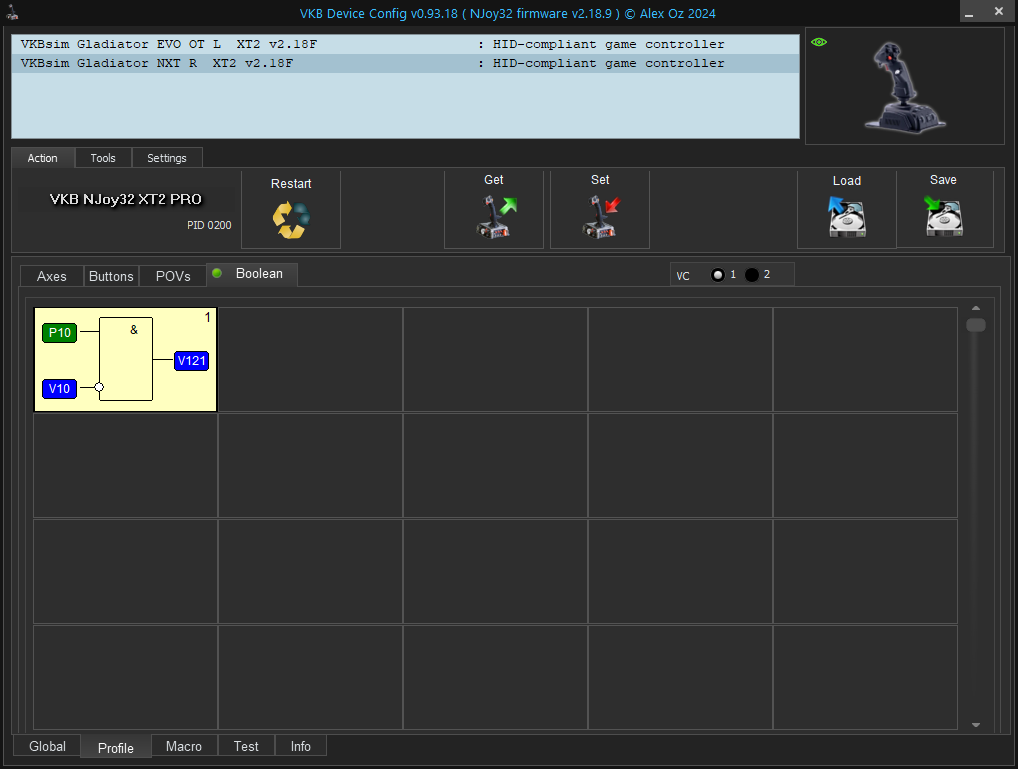Minimize the VKB Device Config window
Screen dimensions: 1018x769
tap(969, 12)
